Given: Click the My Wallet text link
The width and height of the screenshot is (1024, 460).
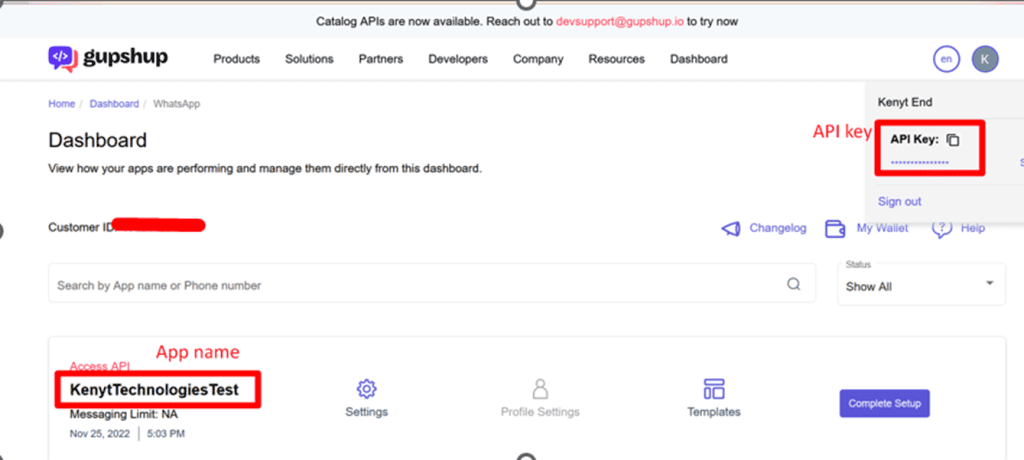Looking at the screenshot, I should tap(882, 229).
